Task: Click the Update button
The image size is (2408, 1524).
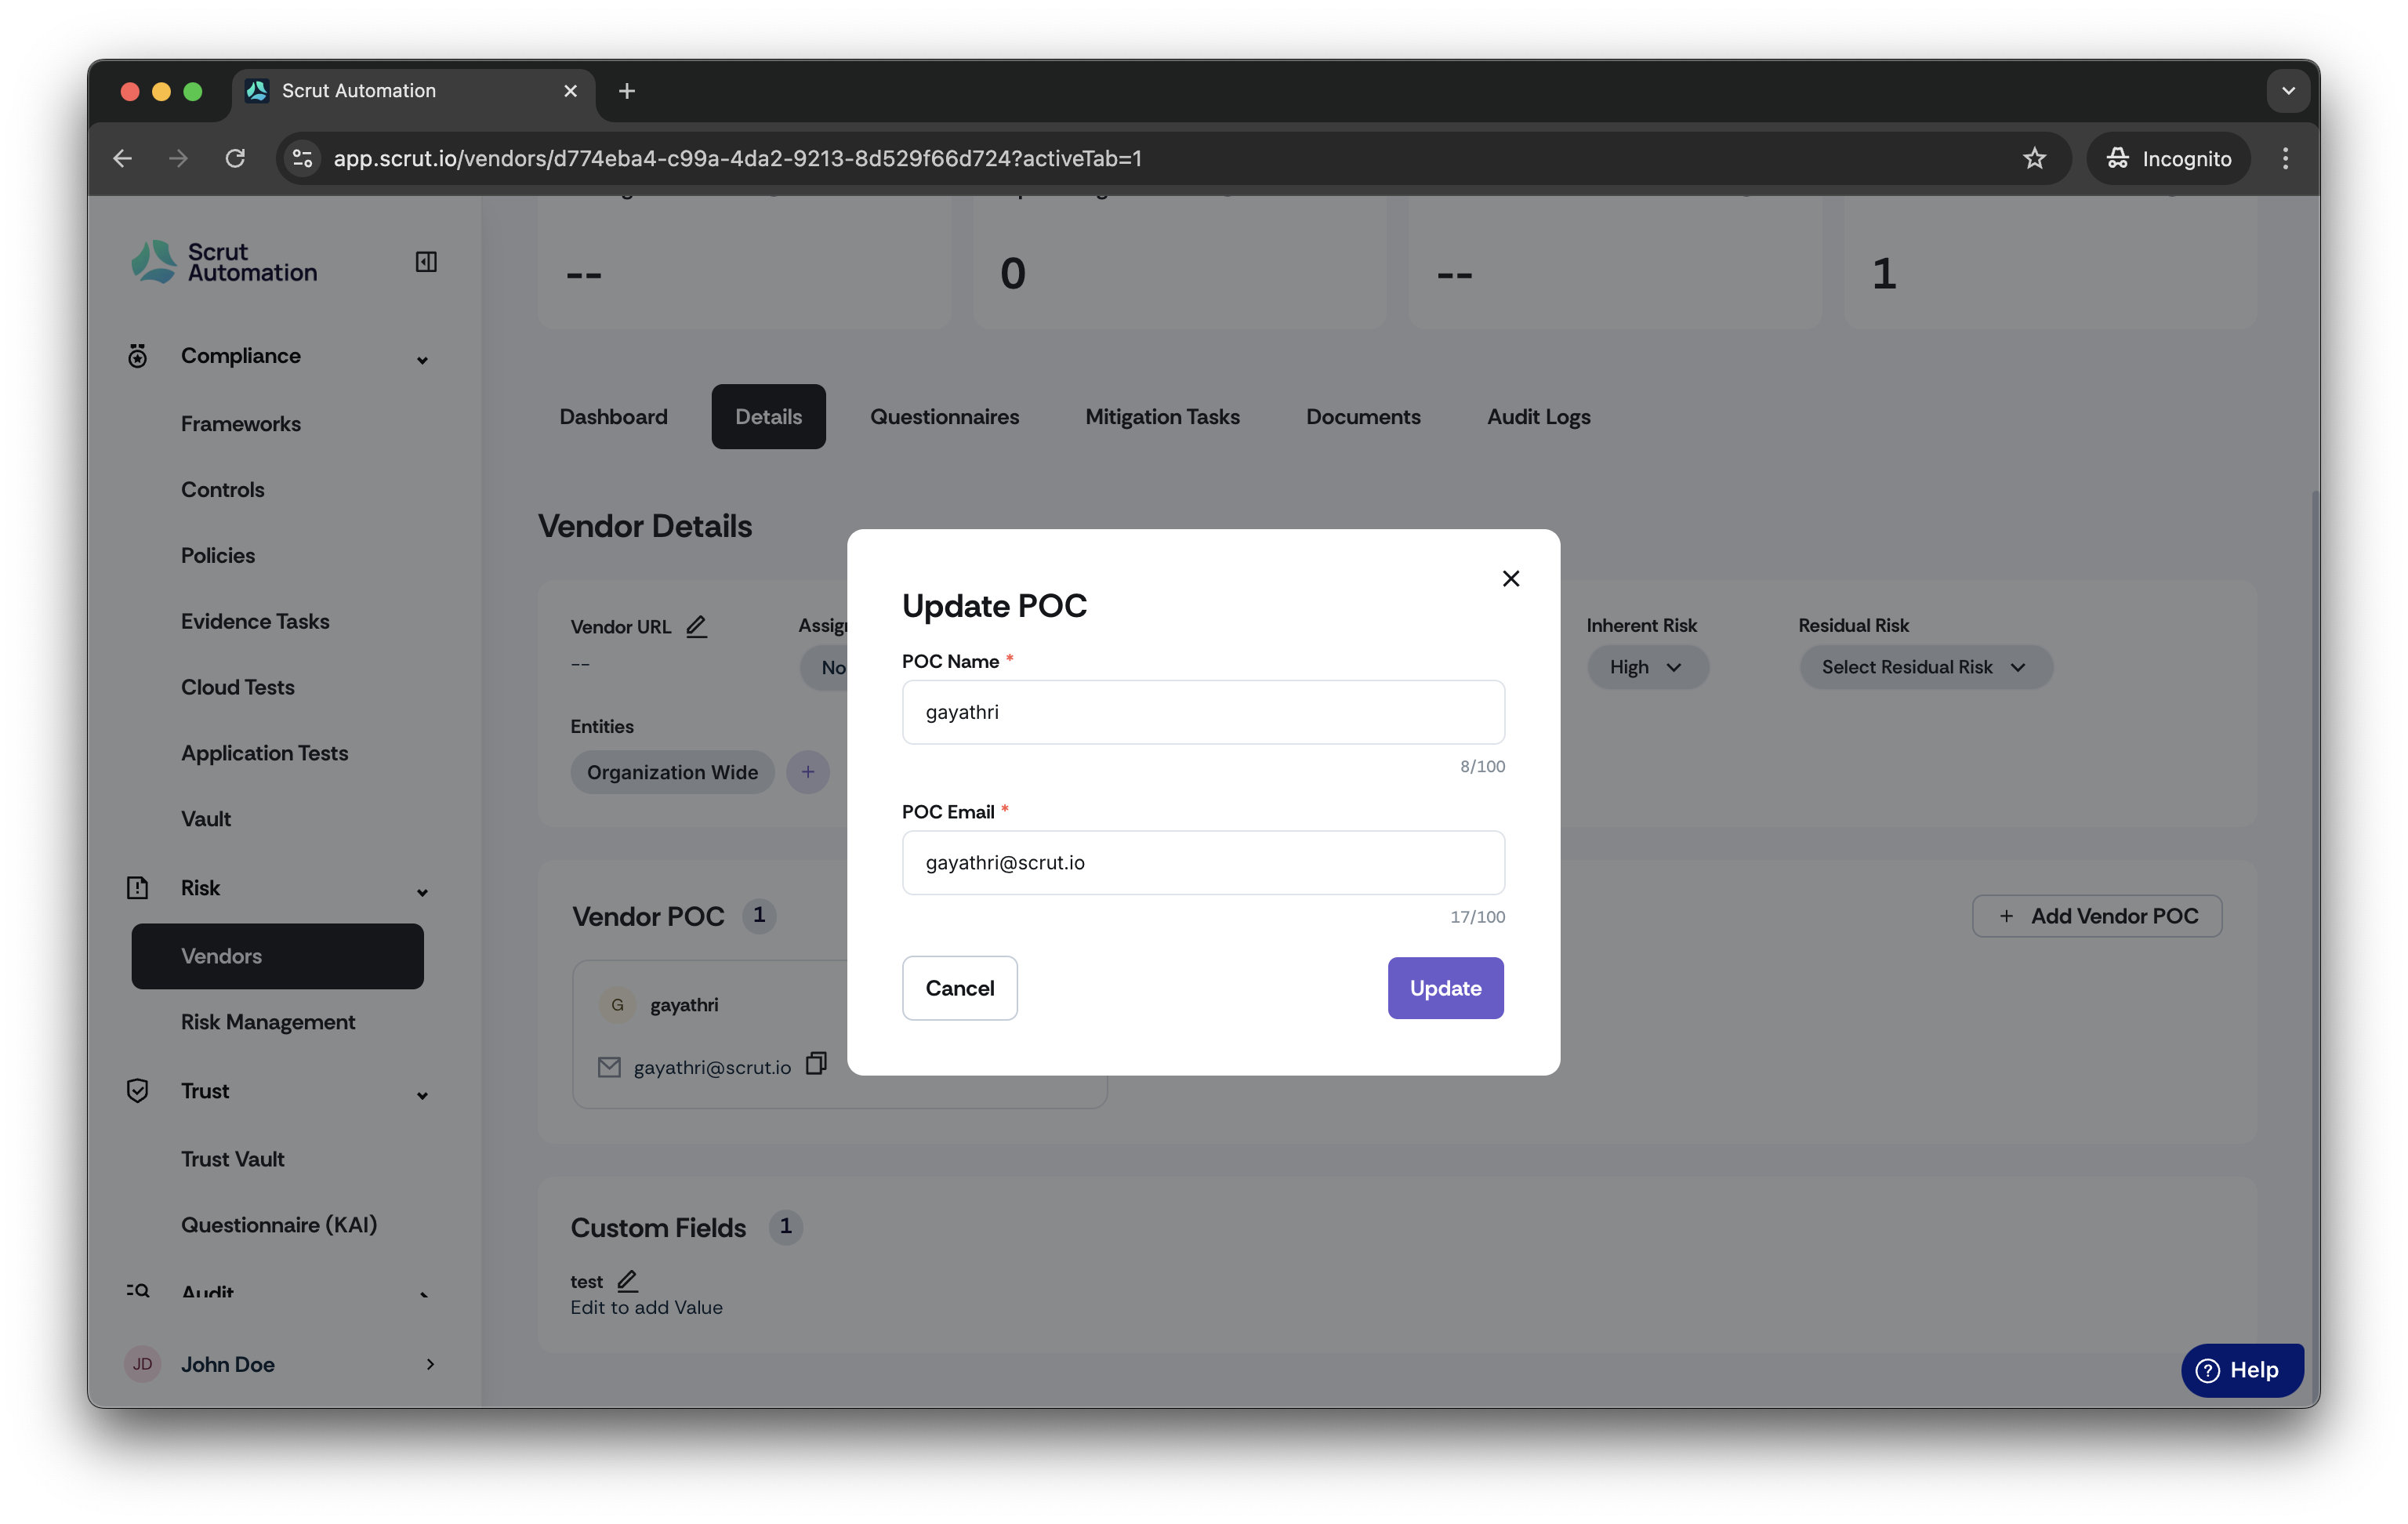Action: tap(1445, 988)
